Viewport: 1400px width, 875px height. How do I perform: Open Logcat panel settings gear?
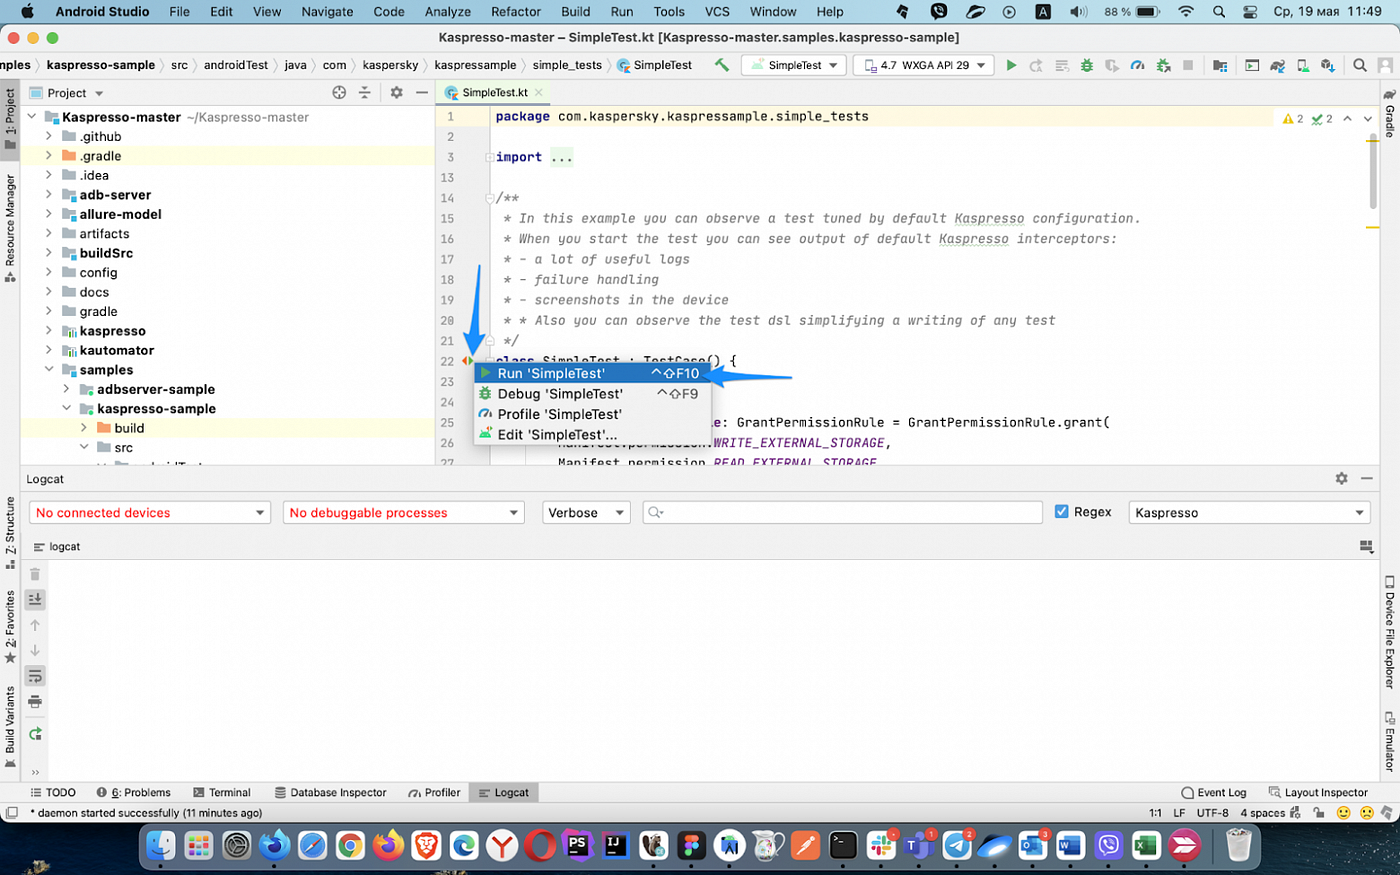point(1341,479)
